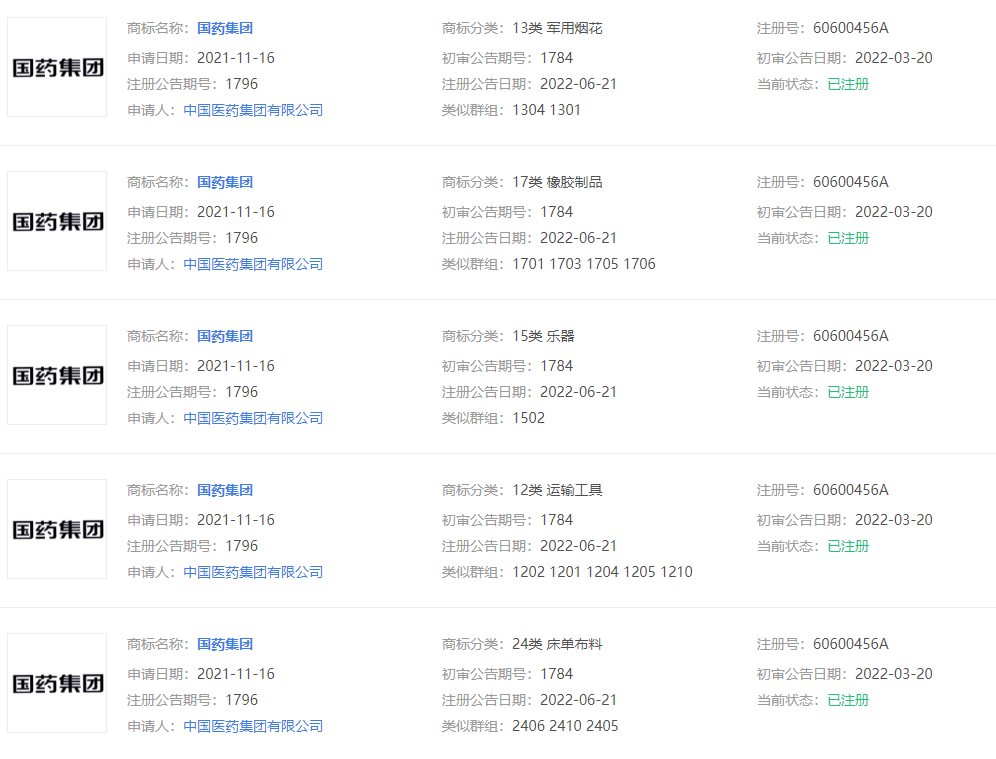Click application date 2021-11-16 in 乐器 row
This screenshot has width=996, height=759.
(x=236, y=366)
